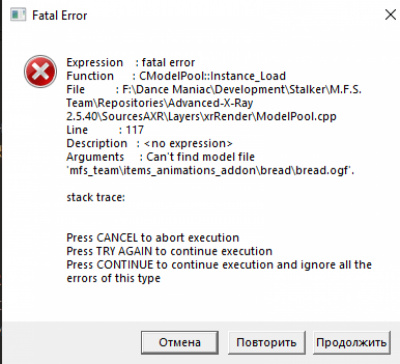Click the Can't find model file text

200,157
